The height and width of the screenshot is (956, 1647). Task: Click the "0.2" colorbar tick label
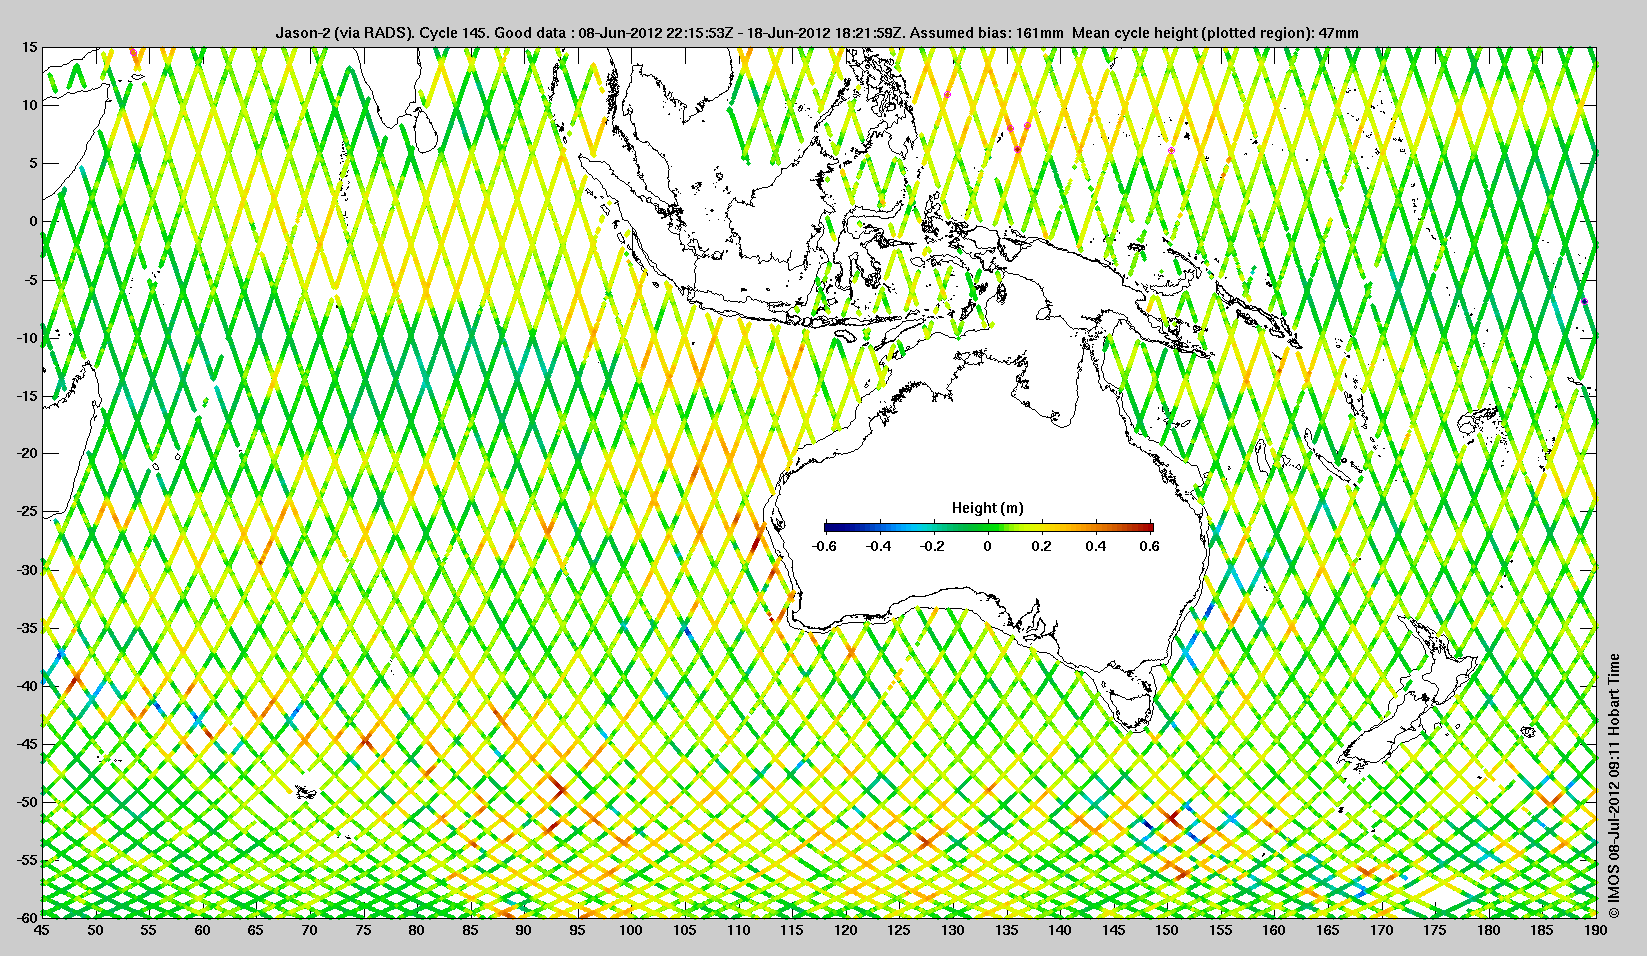tap(1042, 546)
